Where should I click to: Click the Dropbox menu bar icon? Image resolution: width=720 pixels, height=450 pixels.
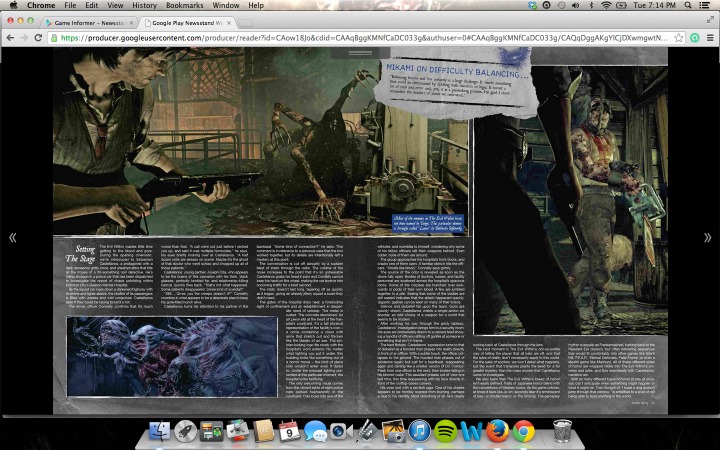(x=532, y=5)
